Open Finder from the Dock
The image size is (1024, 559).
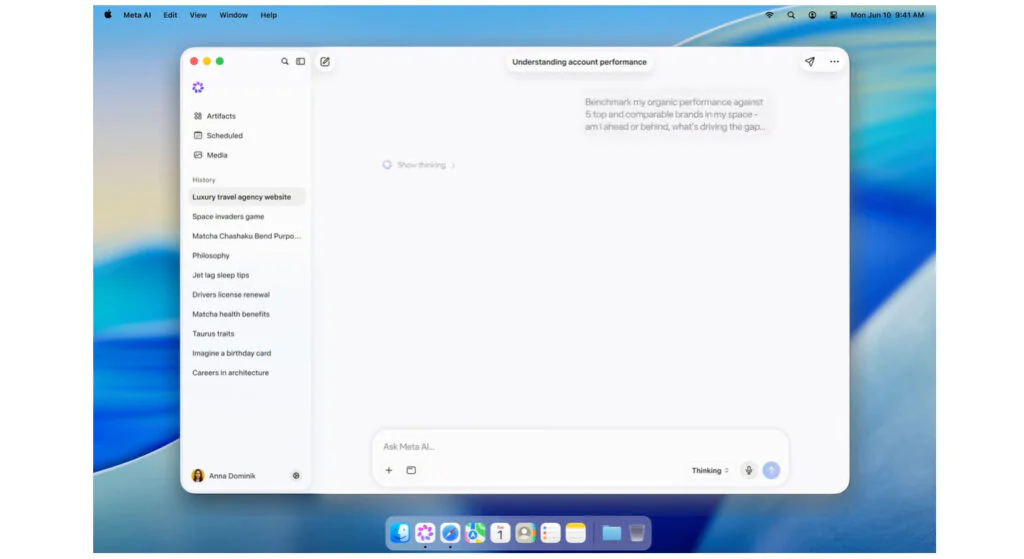click(x=400, y=533)
